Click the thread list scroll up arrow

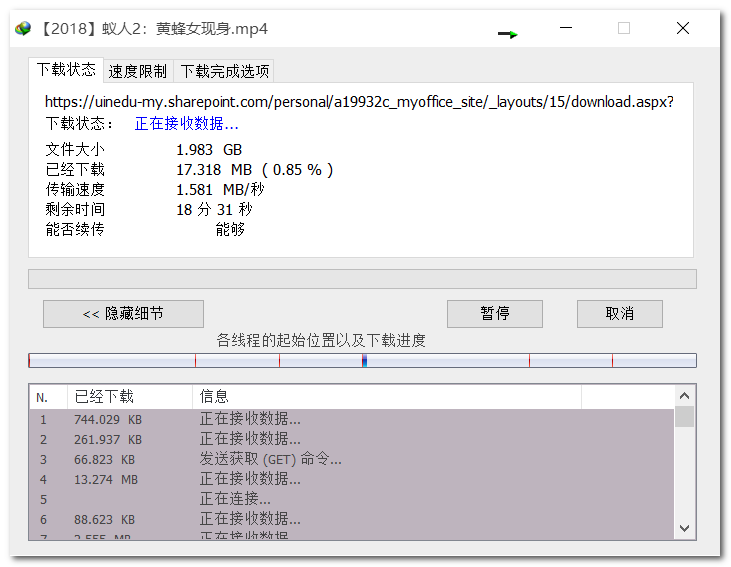684,396
